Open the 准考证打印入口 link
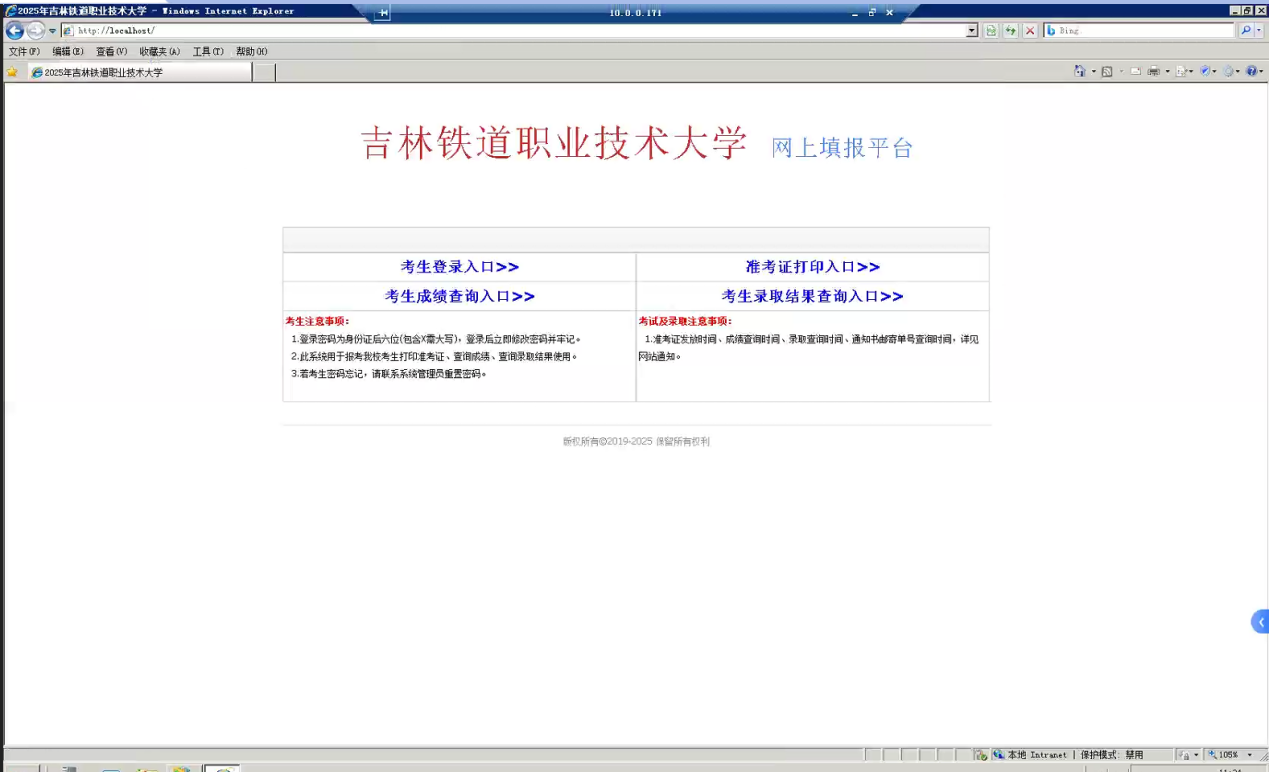Viewport: 1269px width, 772px height. (812, 267)
